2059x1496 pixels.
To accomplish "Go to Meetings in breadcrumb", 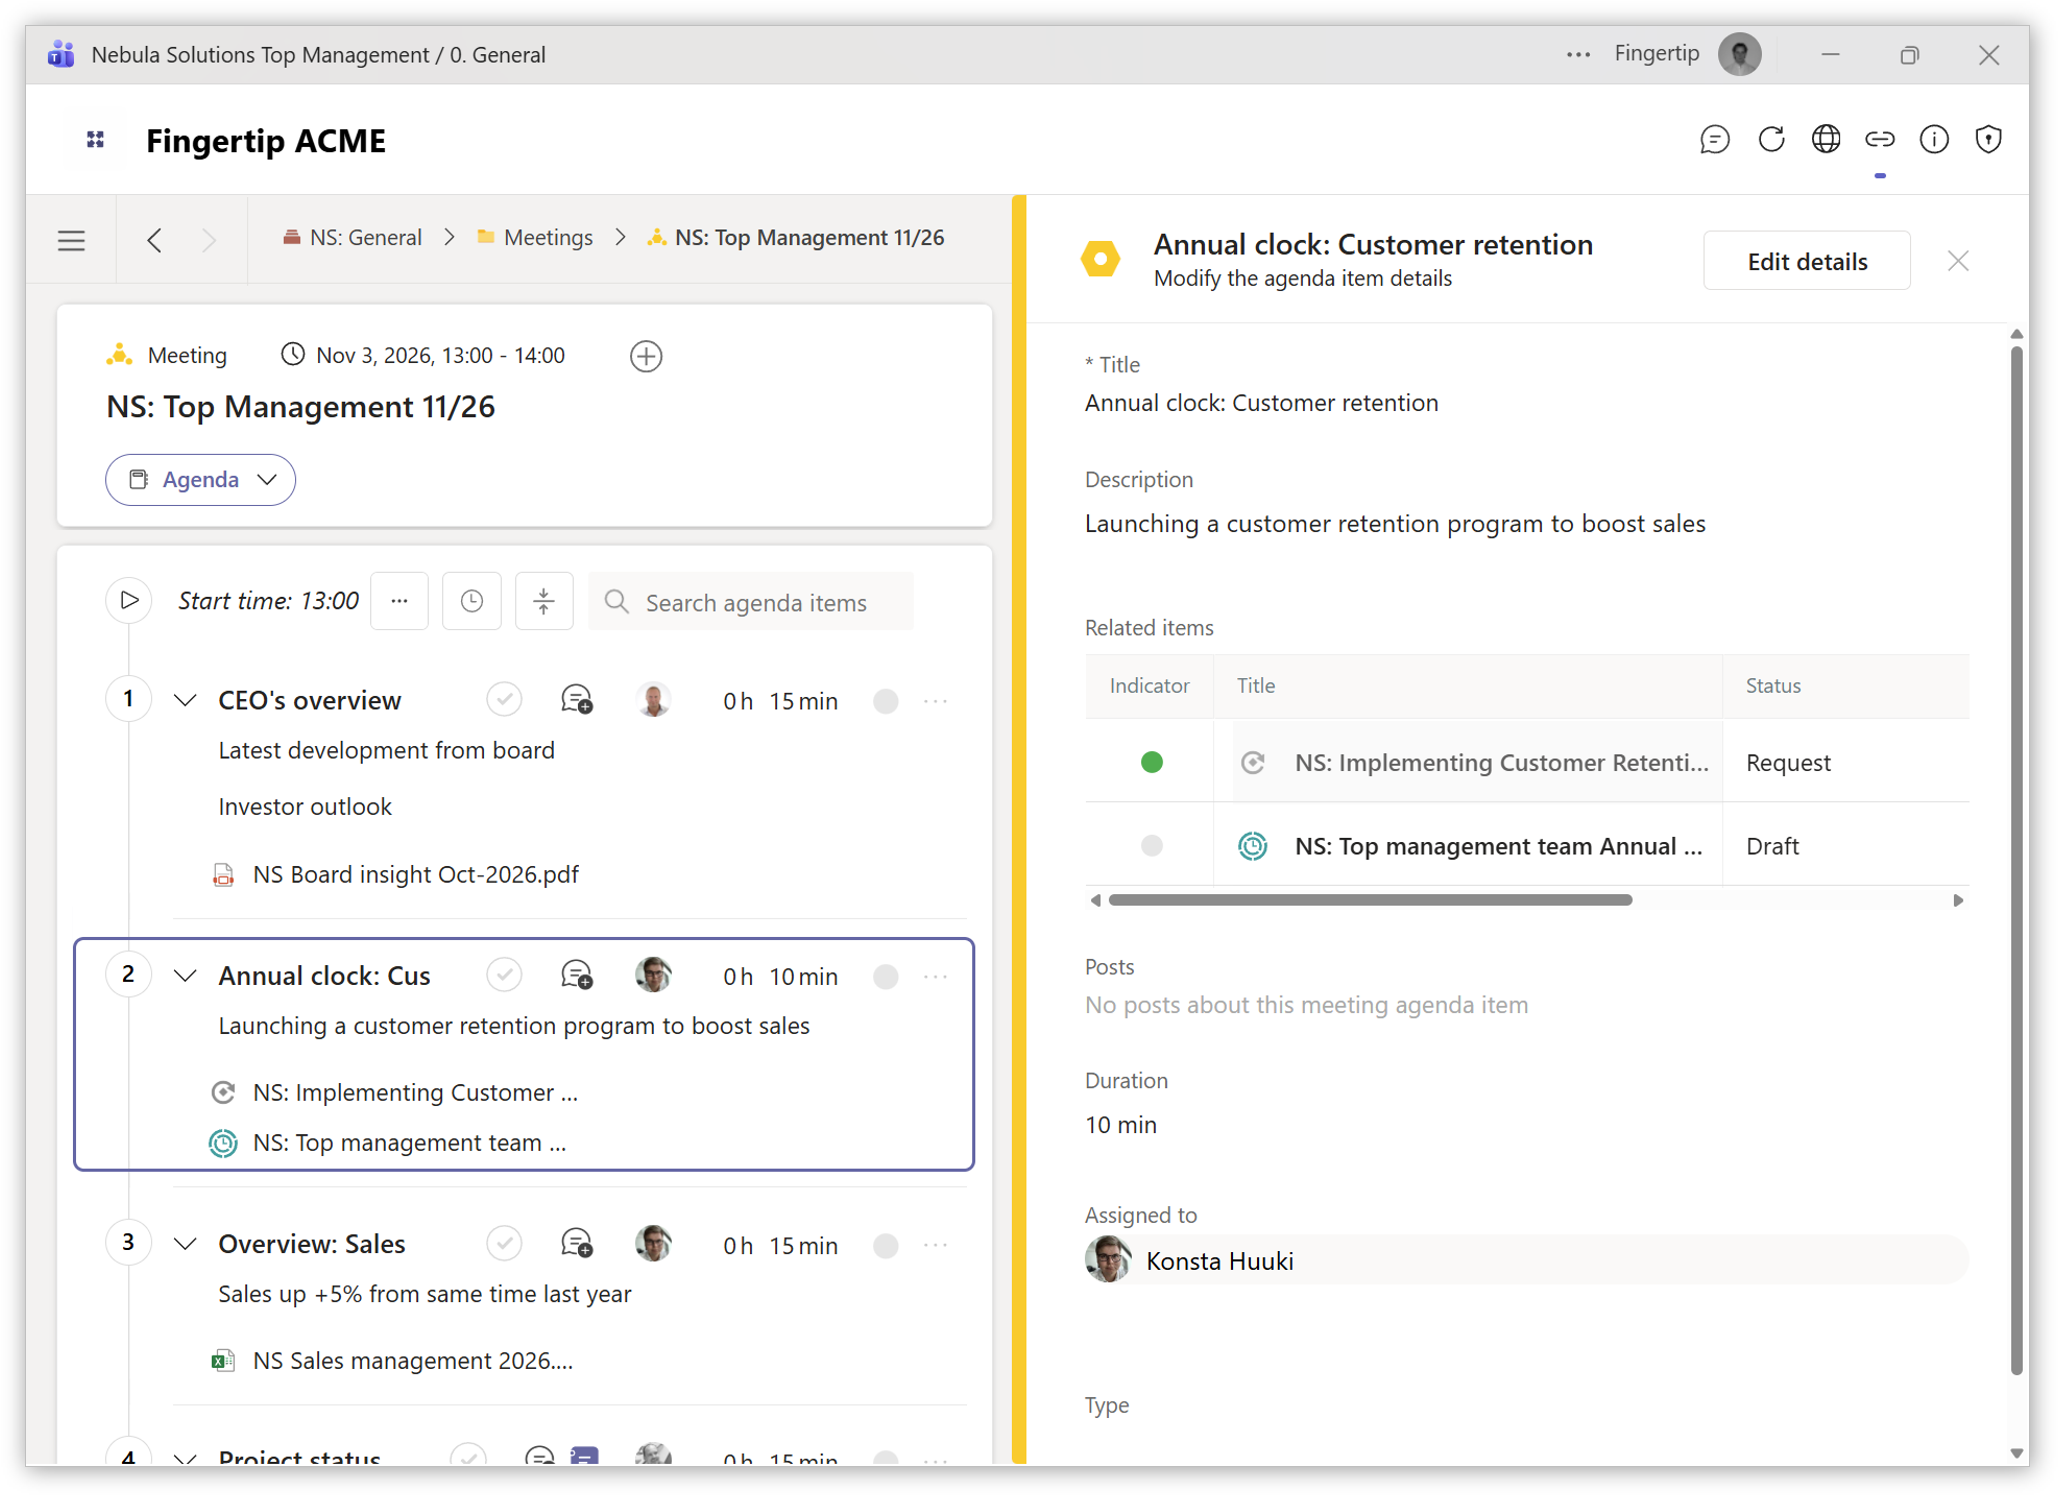I will pyautogui.click(x=547, y=238).
